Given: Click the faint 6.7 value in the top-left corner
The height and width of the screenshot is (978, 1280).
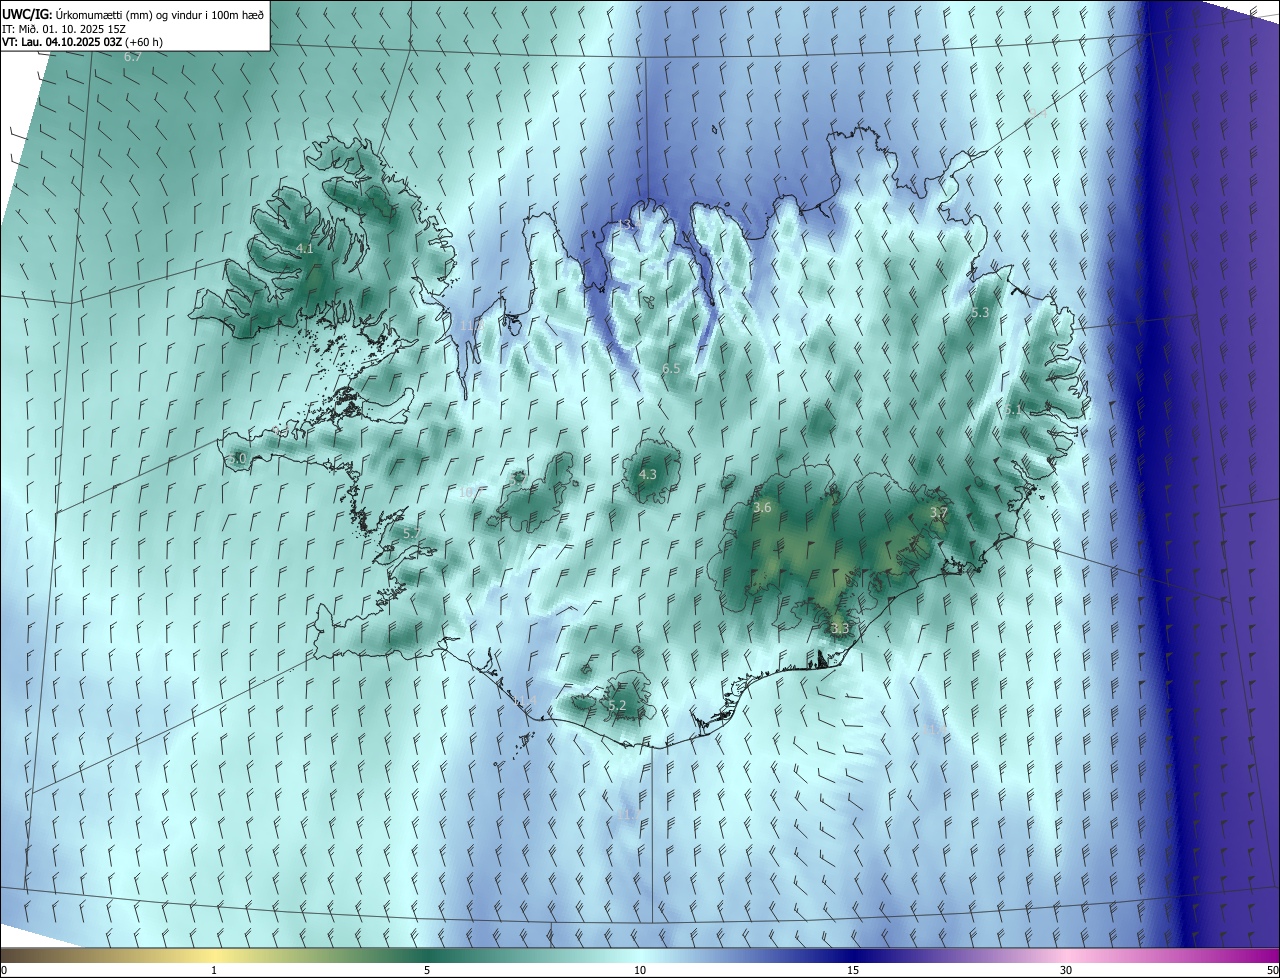Looking at the screenshot, I should click(132, 57).
